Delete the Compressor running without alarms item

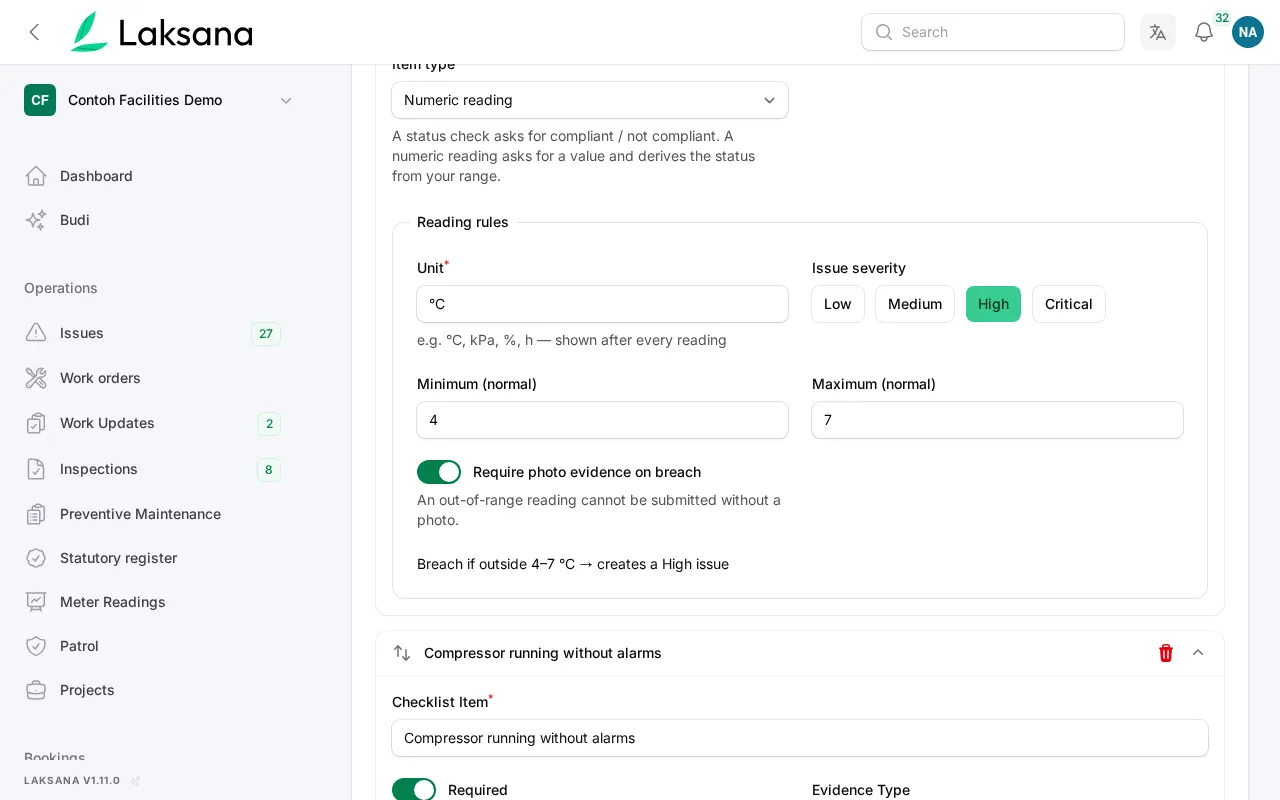point(1166,653)
